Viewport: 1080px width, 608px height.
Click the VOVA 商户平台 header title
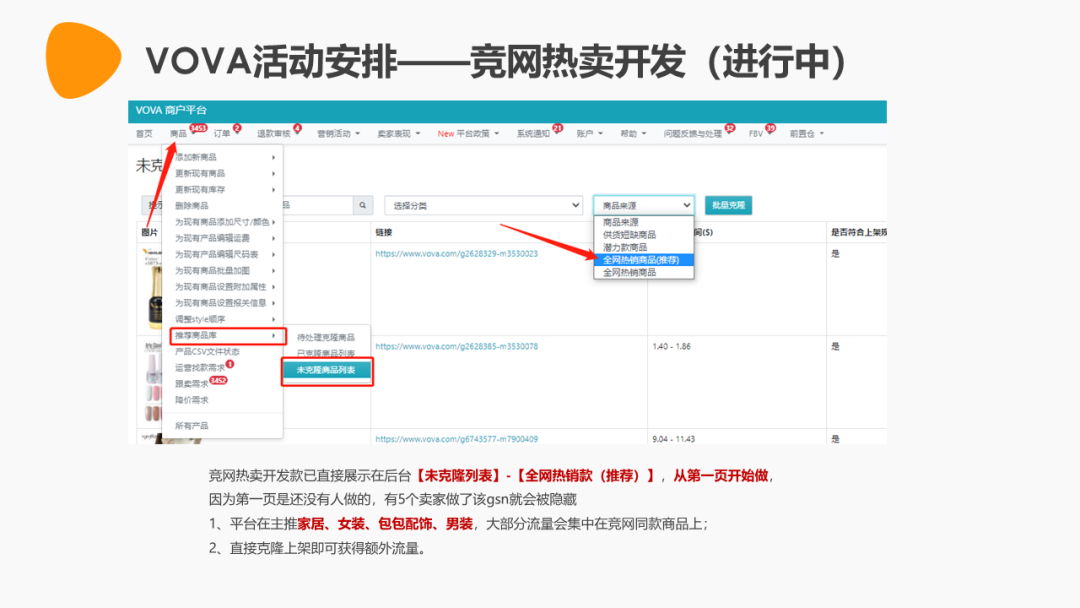[x=171, y=110]
